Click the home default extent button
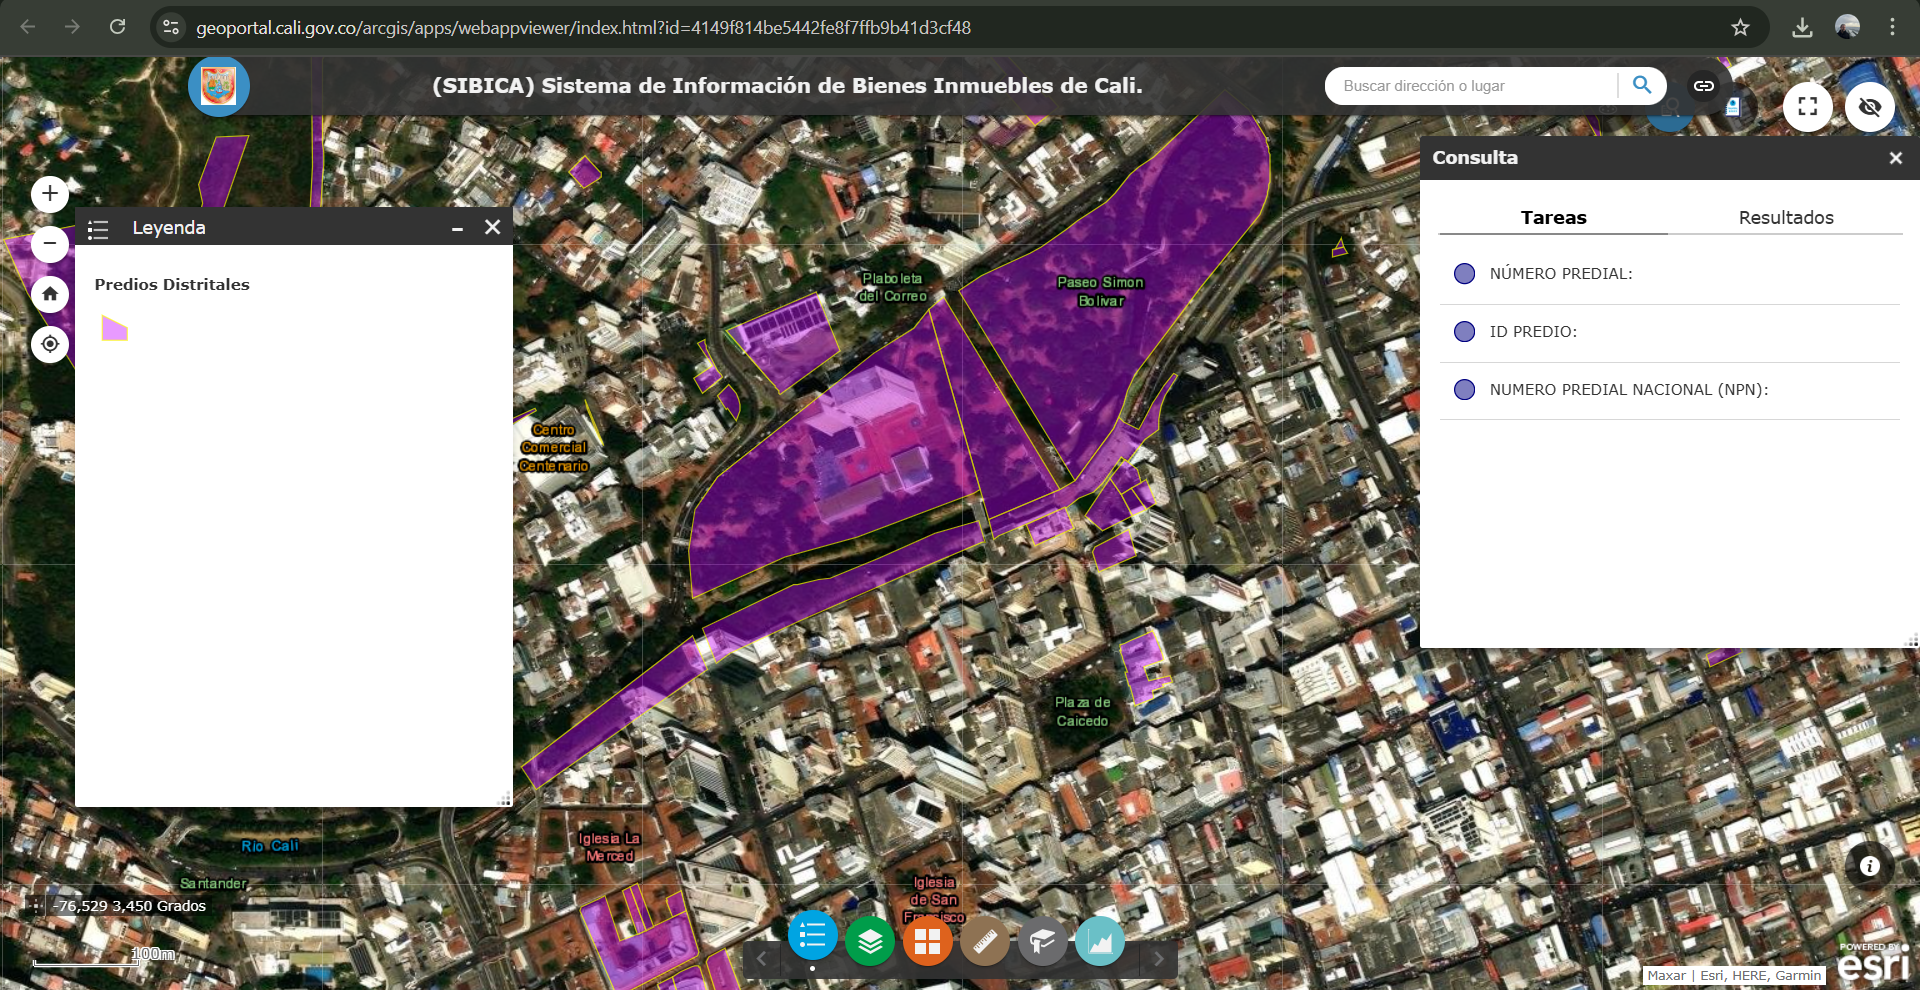This screenshot has height=990, width=1920. pos(50,294)
